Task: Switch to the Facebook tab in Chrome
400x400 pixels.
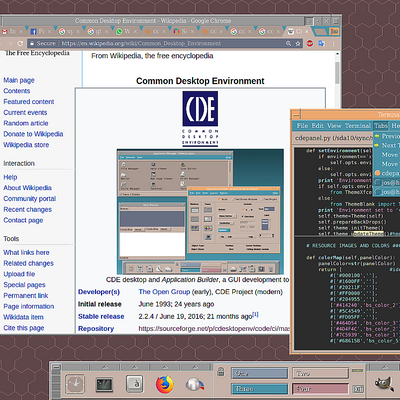Action: (x=41, y=31)
